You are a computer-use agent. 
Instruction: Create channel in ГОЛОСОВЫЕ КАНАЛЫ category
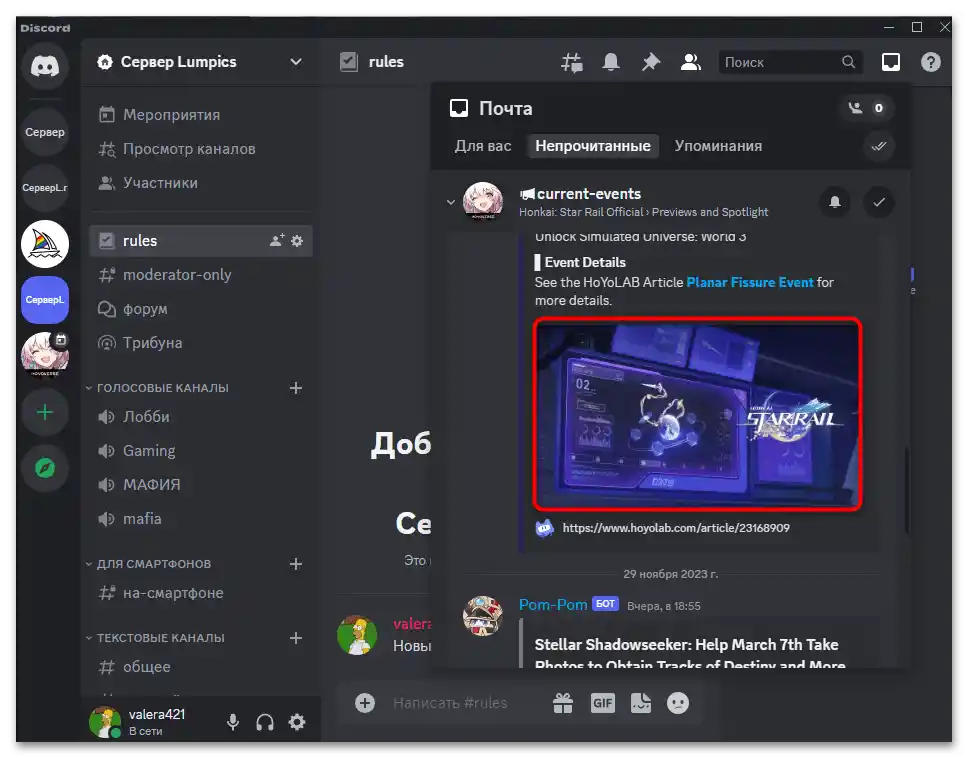click(x=296, y=388)
